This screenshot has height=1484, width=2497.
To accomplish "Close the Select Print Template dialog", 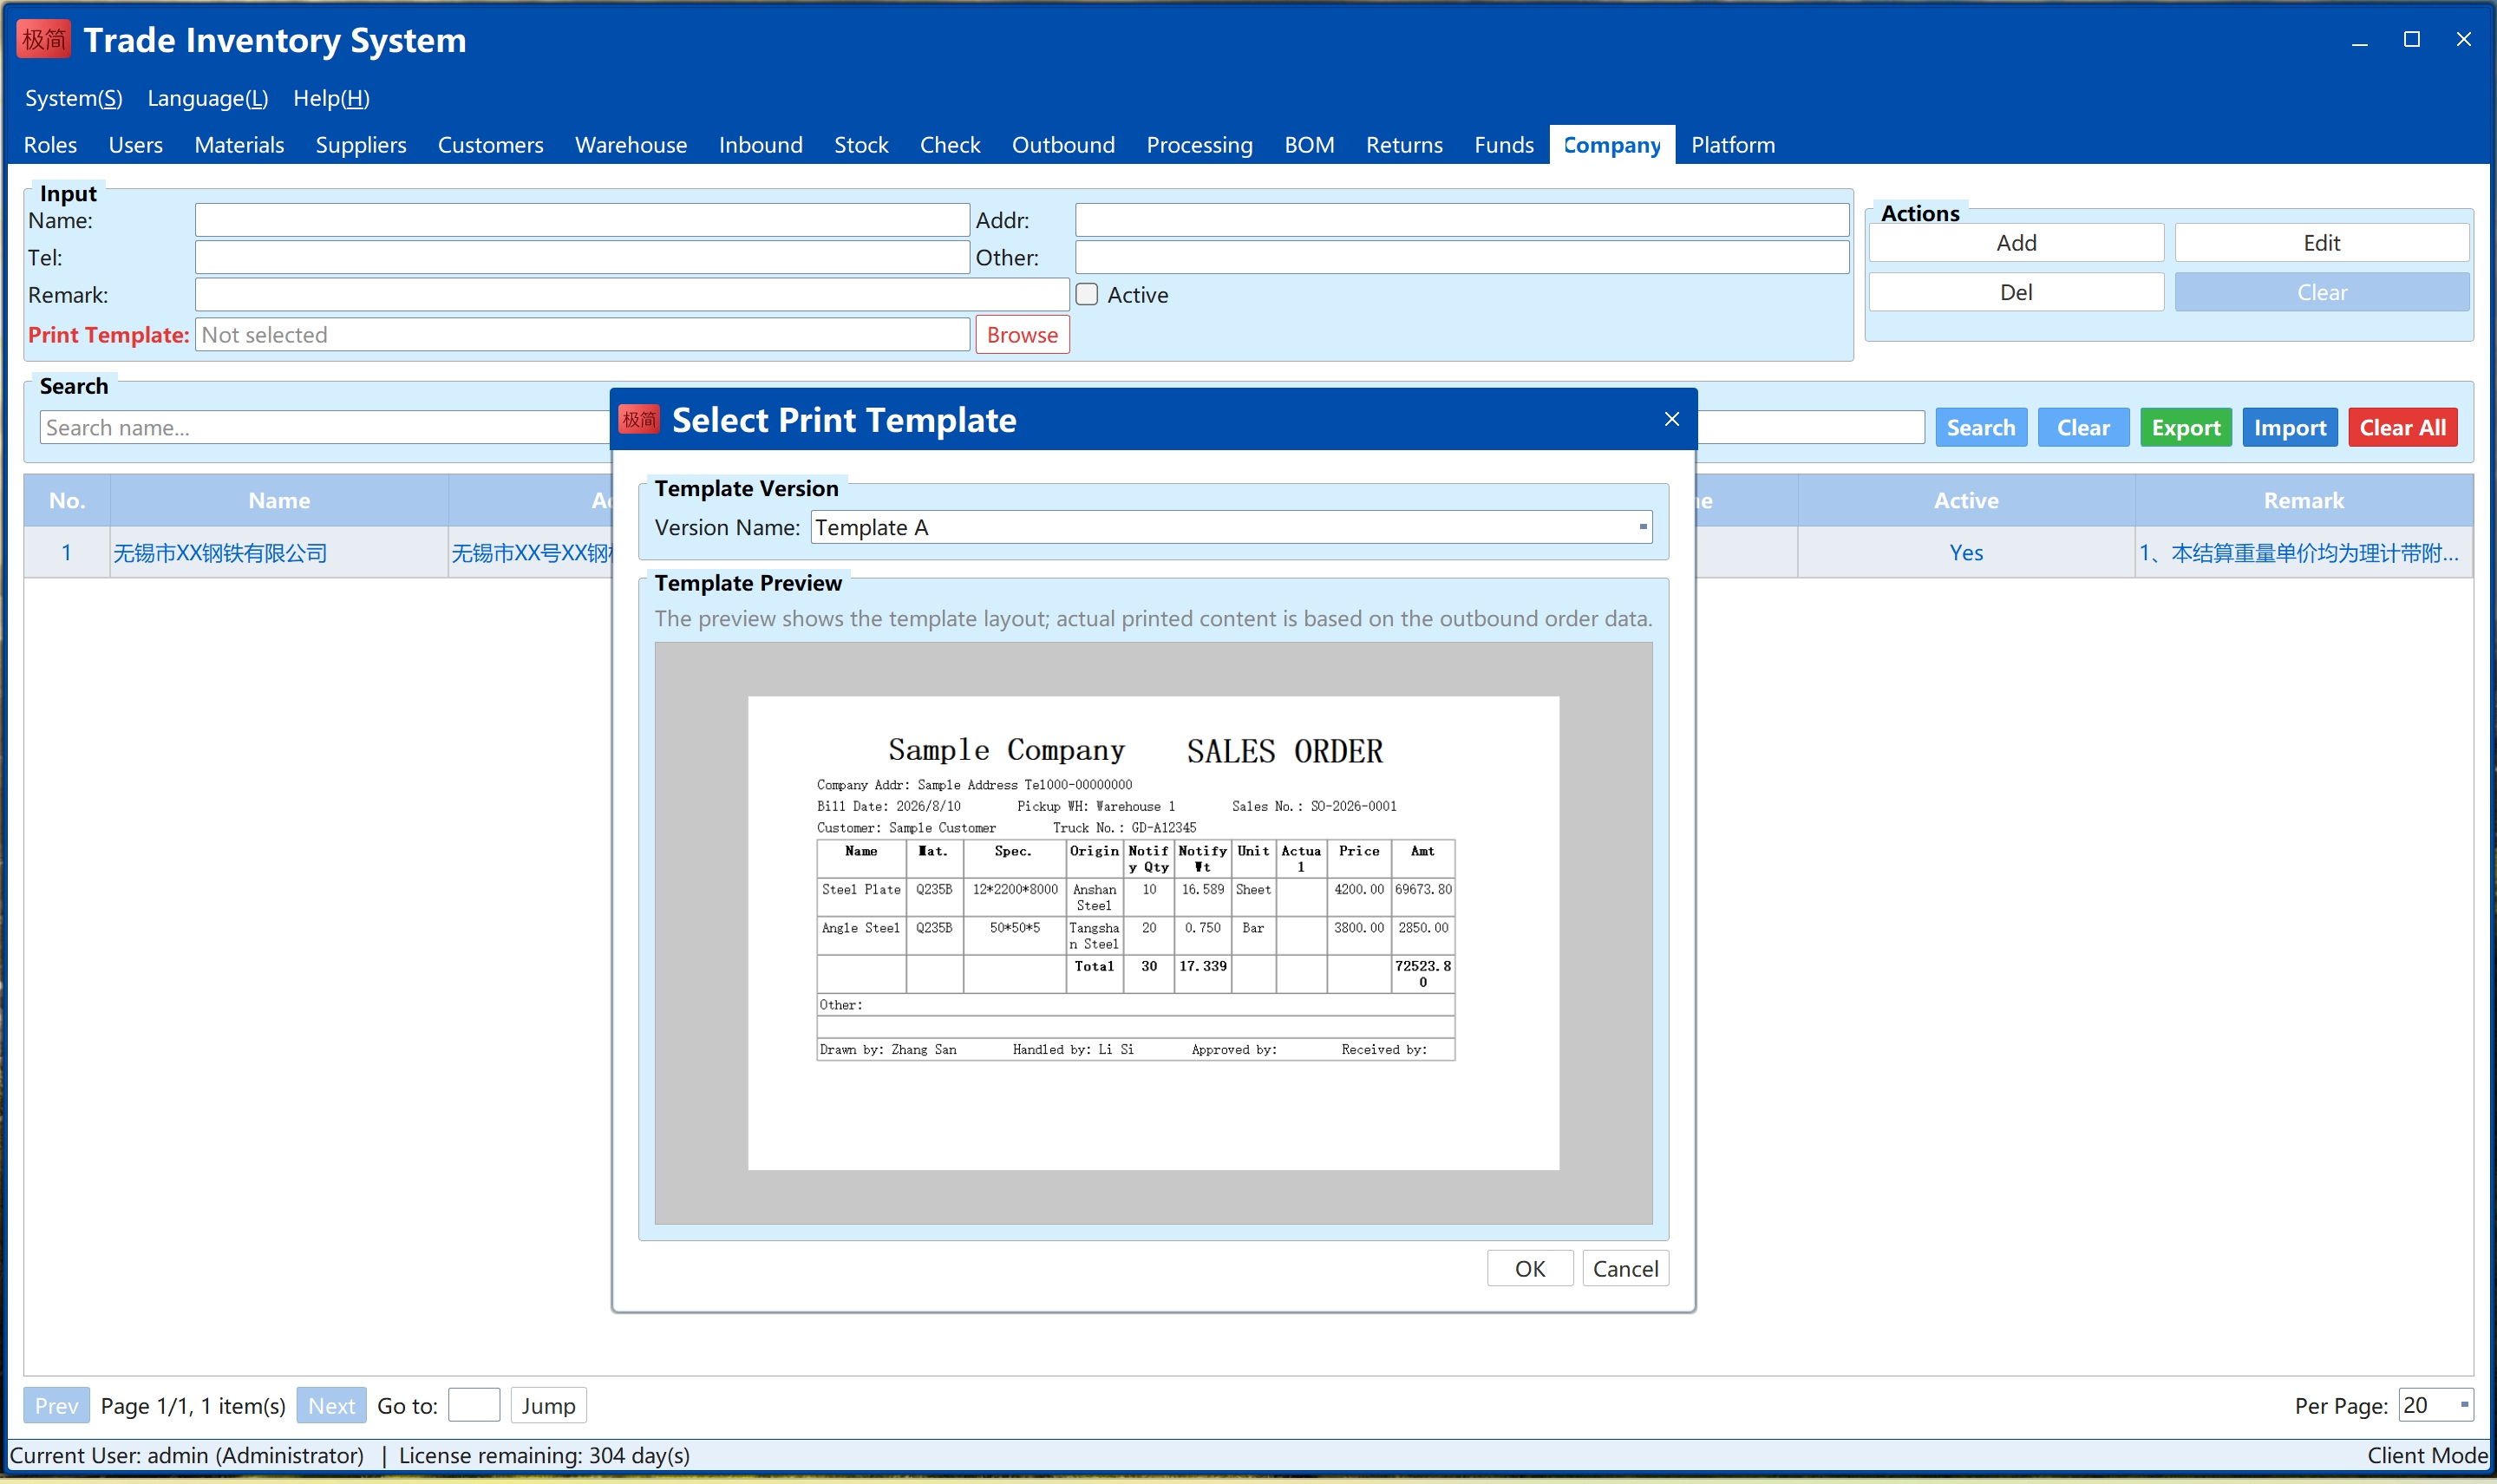I will click(x=1671, y=419).
